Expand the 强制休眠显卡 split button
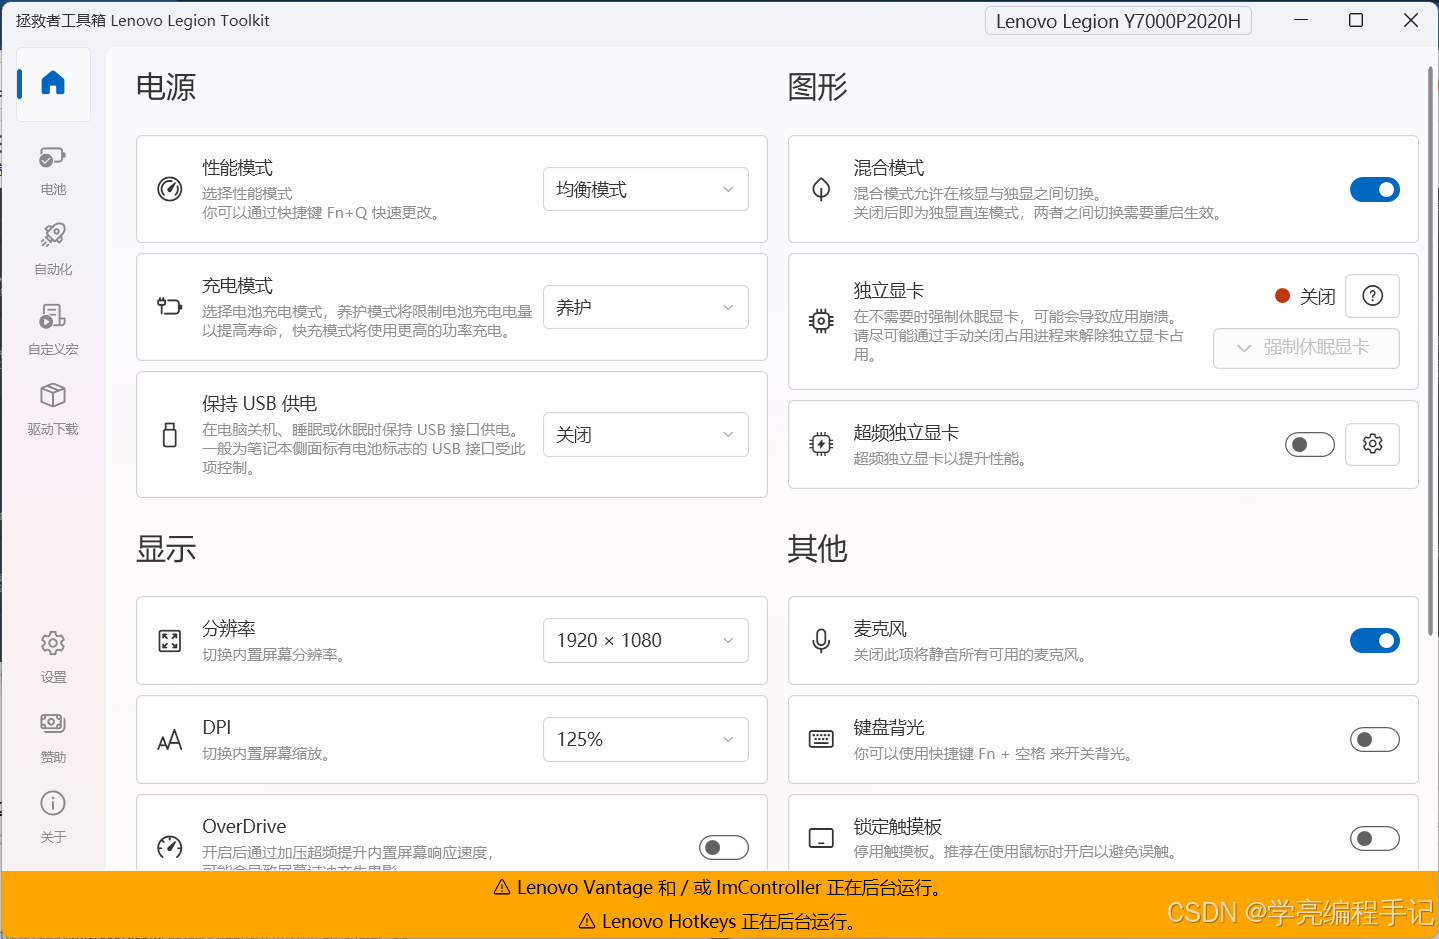 click(1306, 348)
